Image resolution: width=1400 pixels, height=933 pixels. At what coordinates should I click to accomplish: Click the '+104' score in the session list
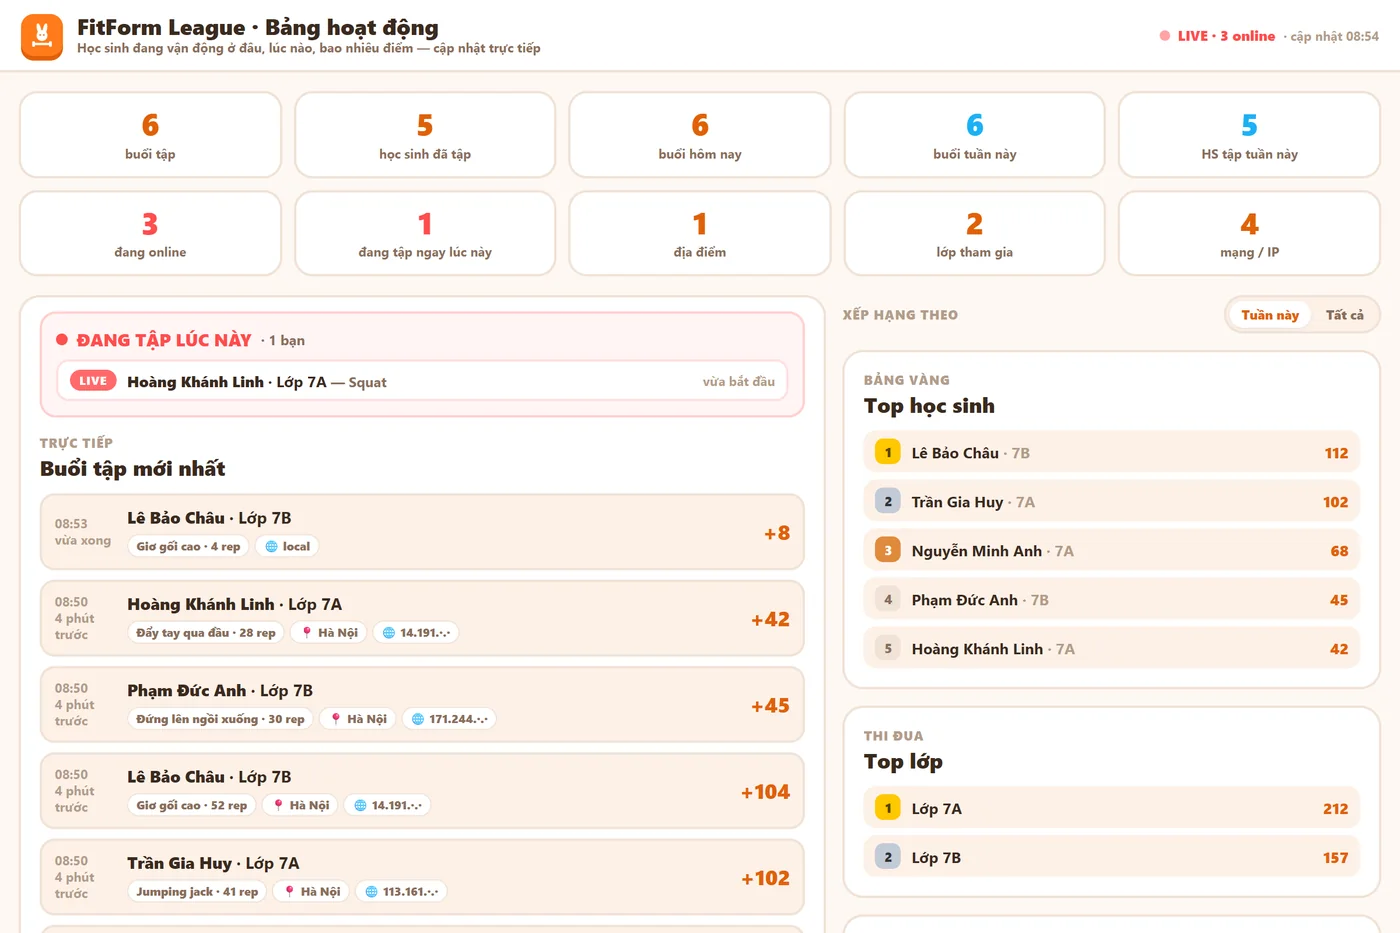pyautogui.click(x=765, y=792)
